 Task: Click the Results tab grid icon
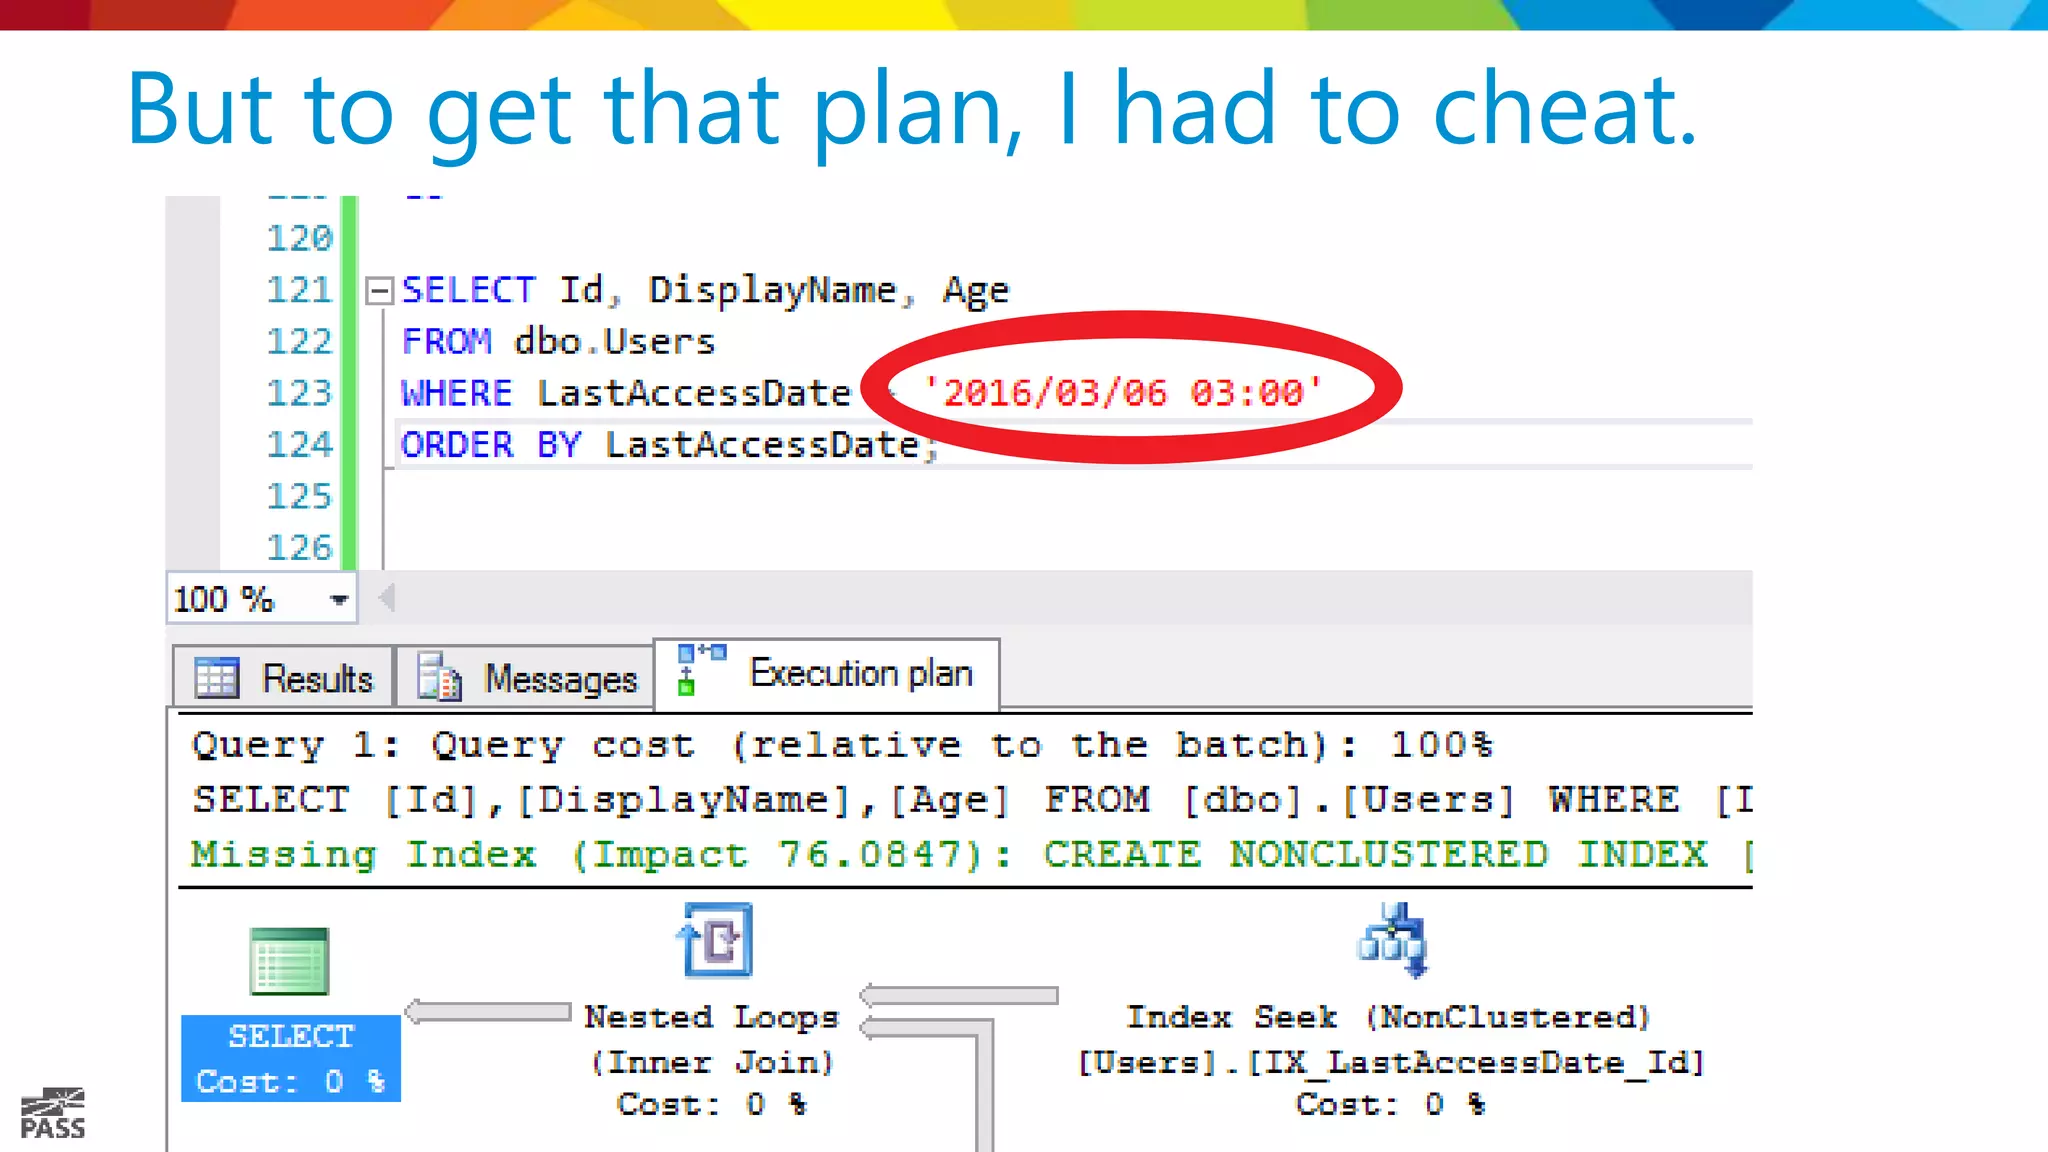[217, 678]
